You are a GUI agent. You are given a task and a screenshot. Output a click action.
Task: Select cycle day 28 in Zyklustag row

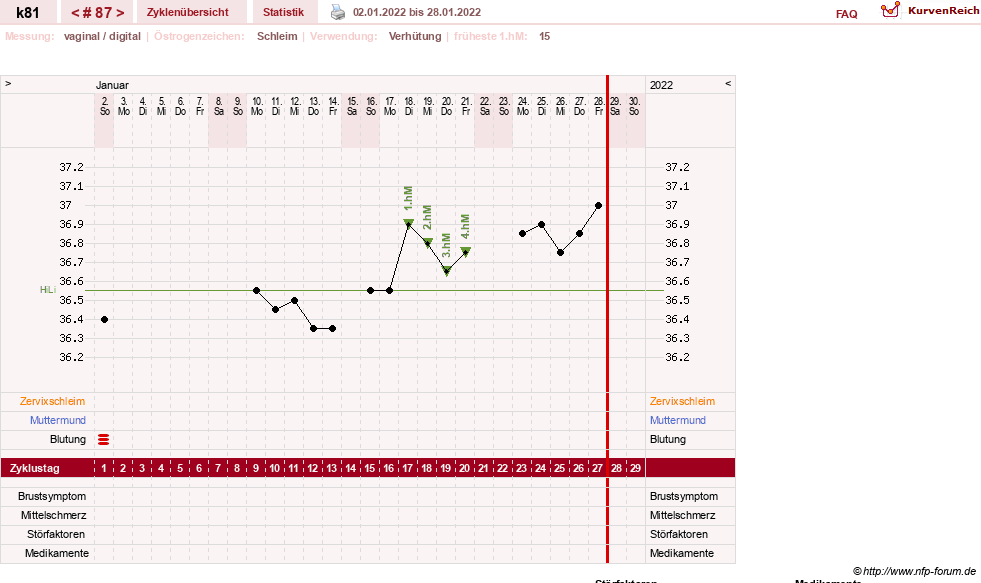[x=617, y=468]
